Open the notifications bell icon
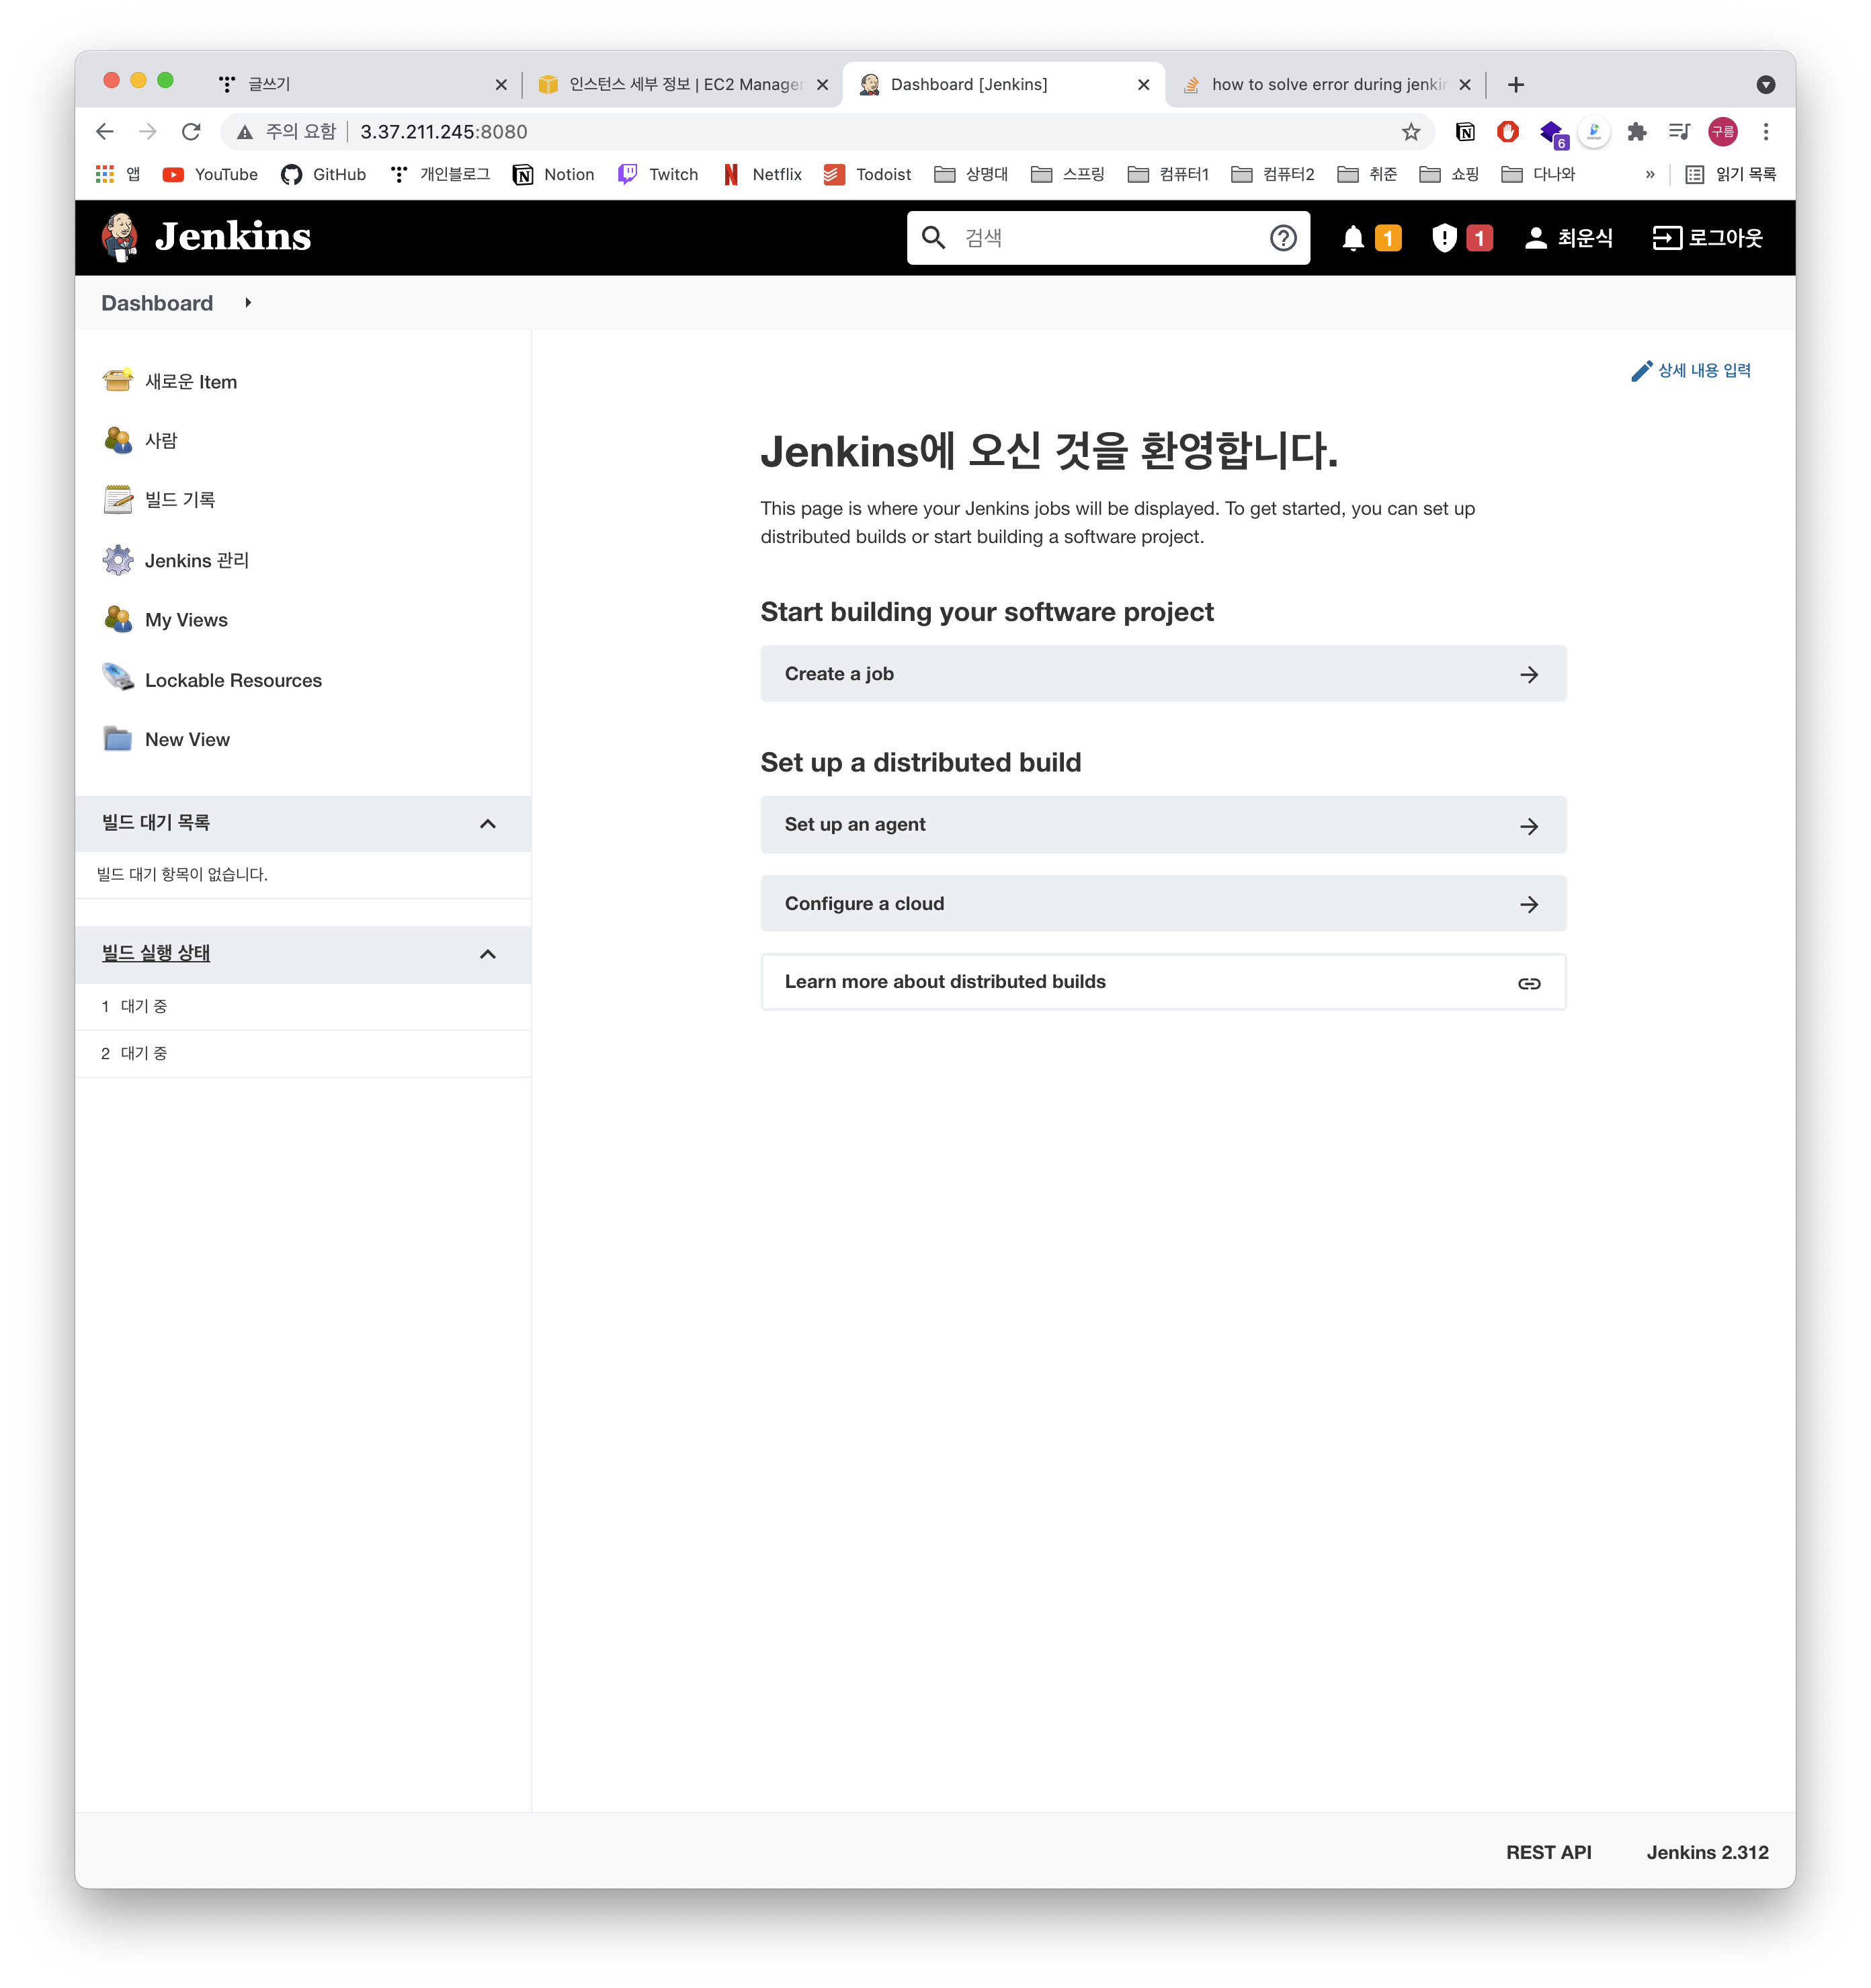Viewport: 1871px width, 1988px height. click(1353, 238)
